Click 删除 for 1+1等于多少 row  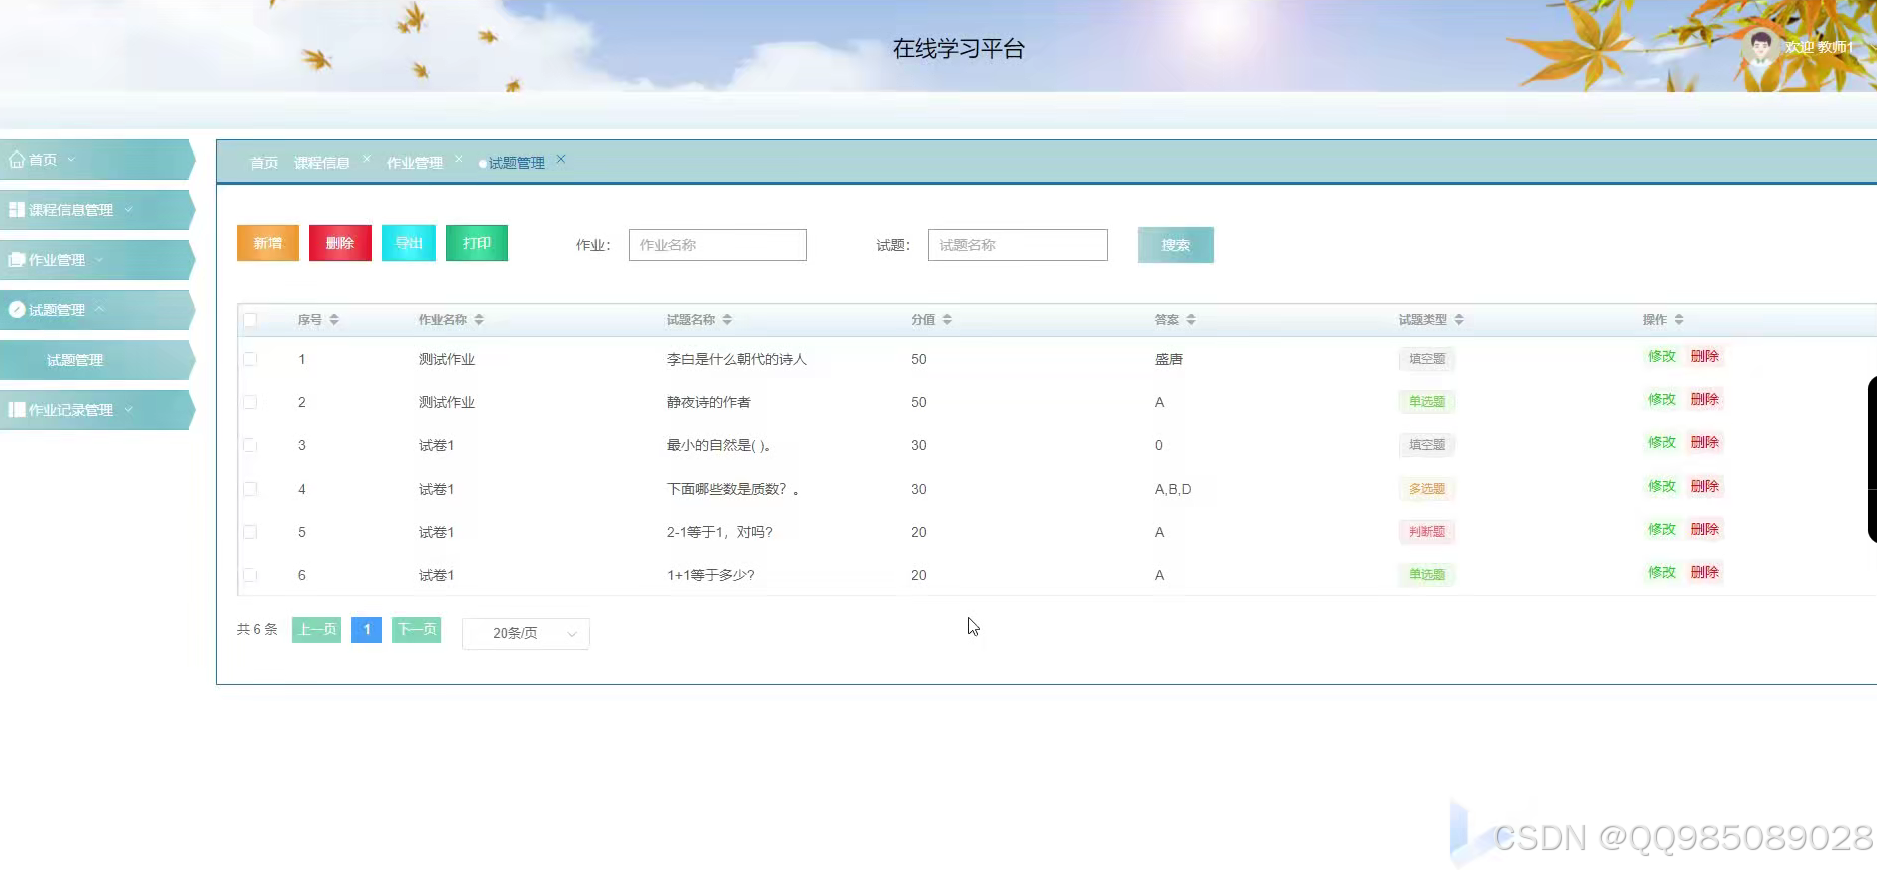(1705, 572)
